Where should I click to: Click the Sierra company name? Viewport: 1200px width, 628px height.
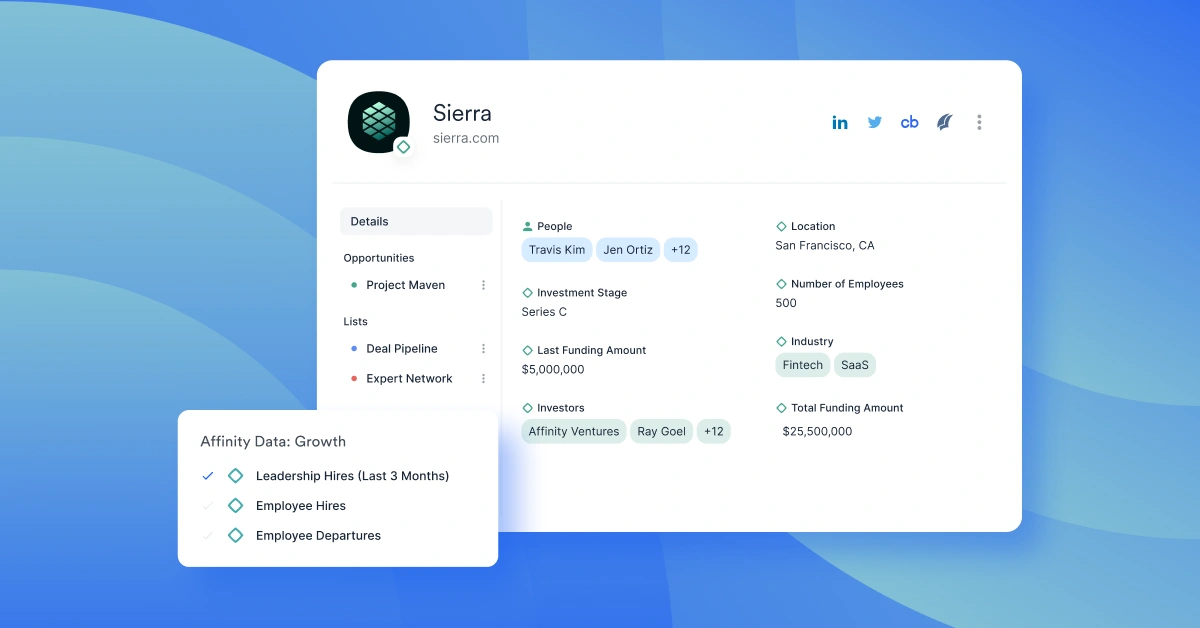pyautogui.click(x=462, y=113)
